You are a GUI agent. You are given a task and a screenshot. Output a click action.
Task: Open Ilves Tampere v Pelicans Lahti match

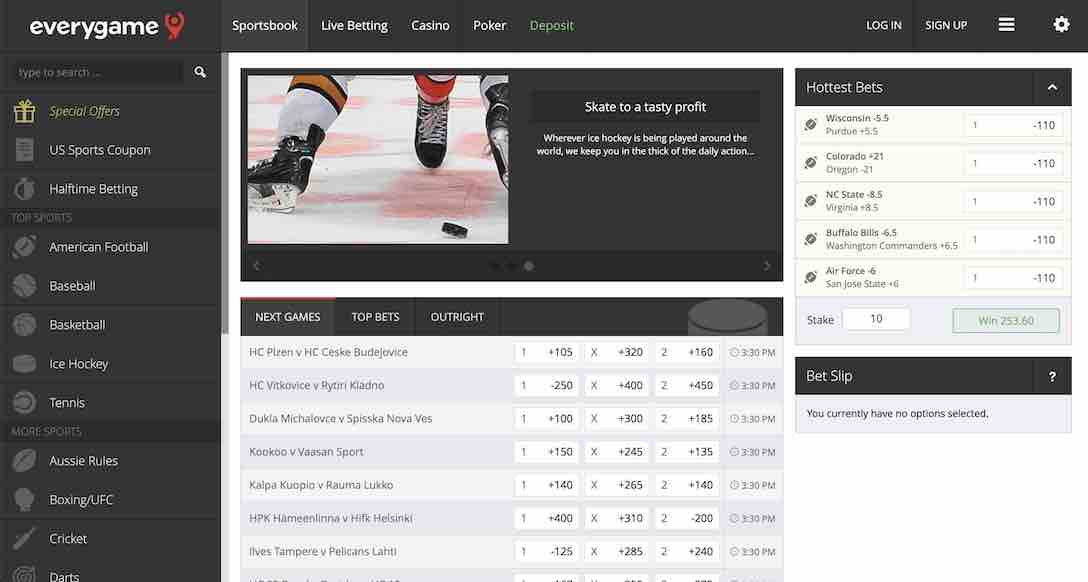point(323,552)
